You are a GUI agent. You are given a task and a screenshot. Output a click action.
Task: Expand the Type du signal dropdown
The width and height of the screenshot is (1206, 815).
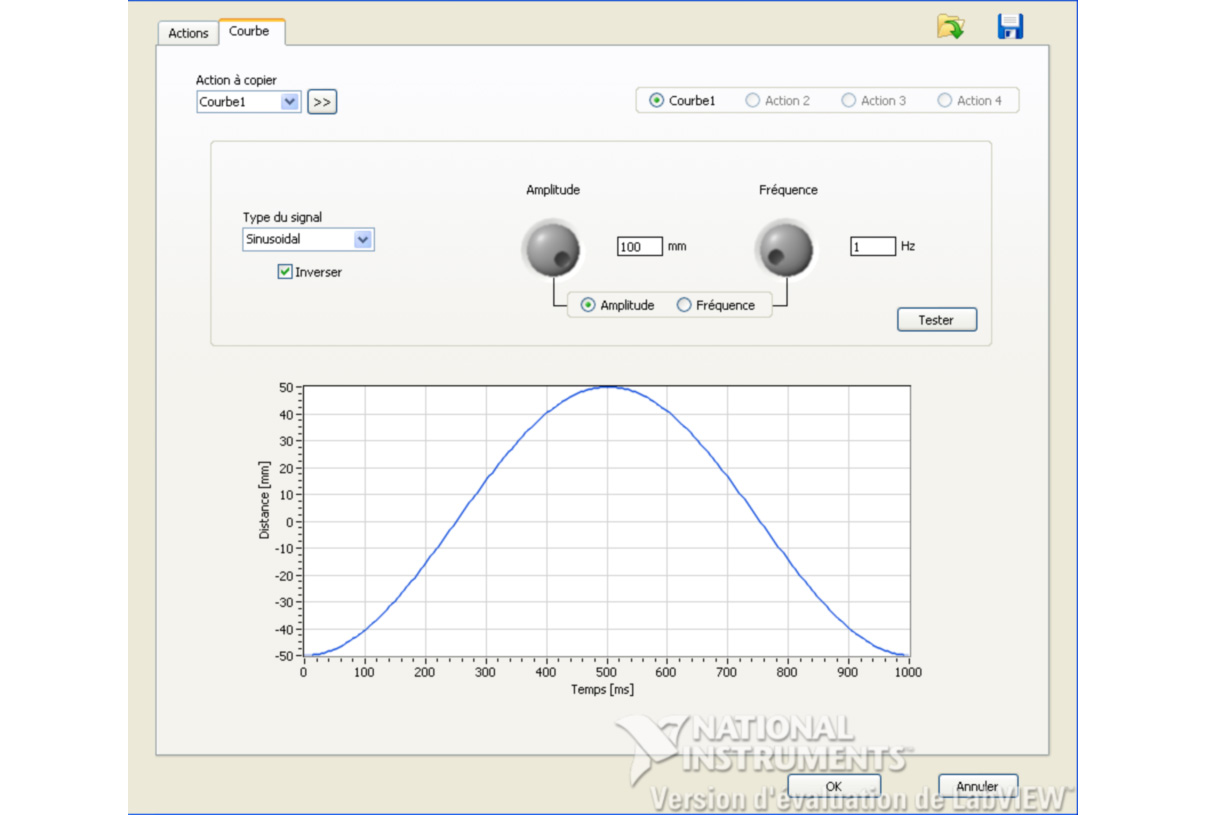point(363,240)
